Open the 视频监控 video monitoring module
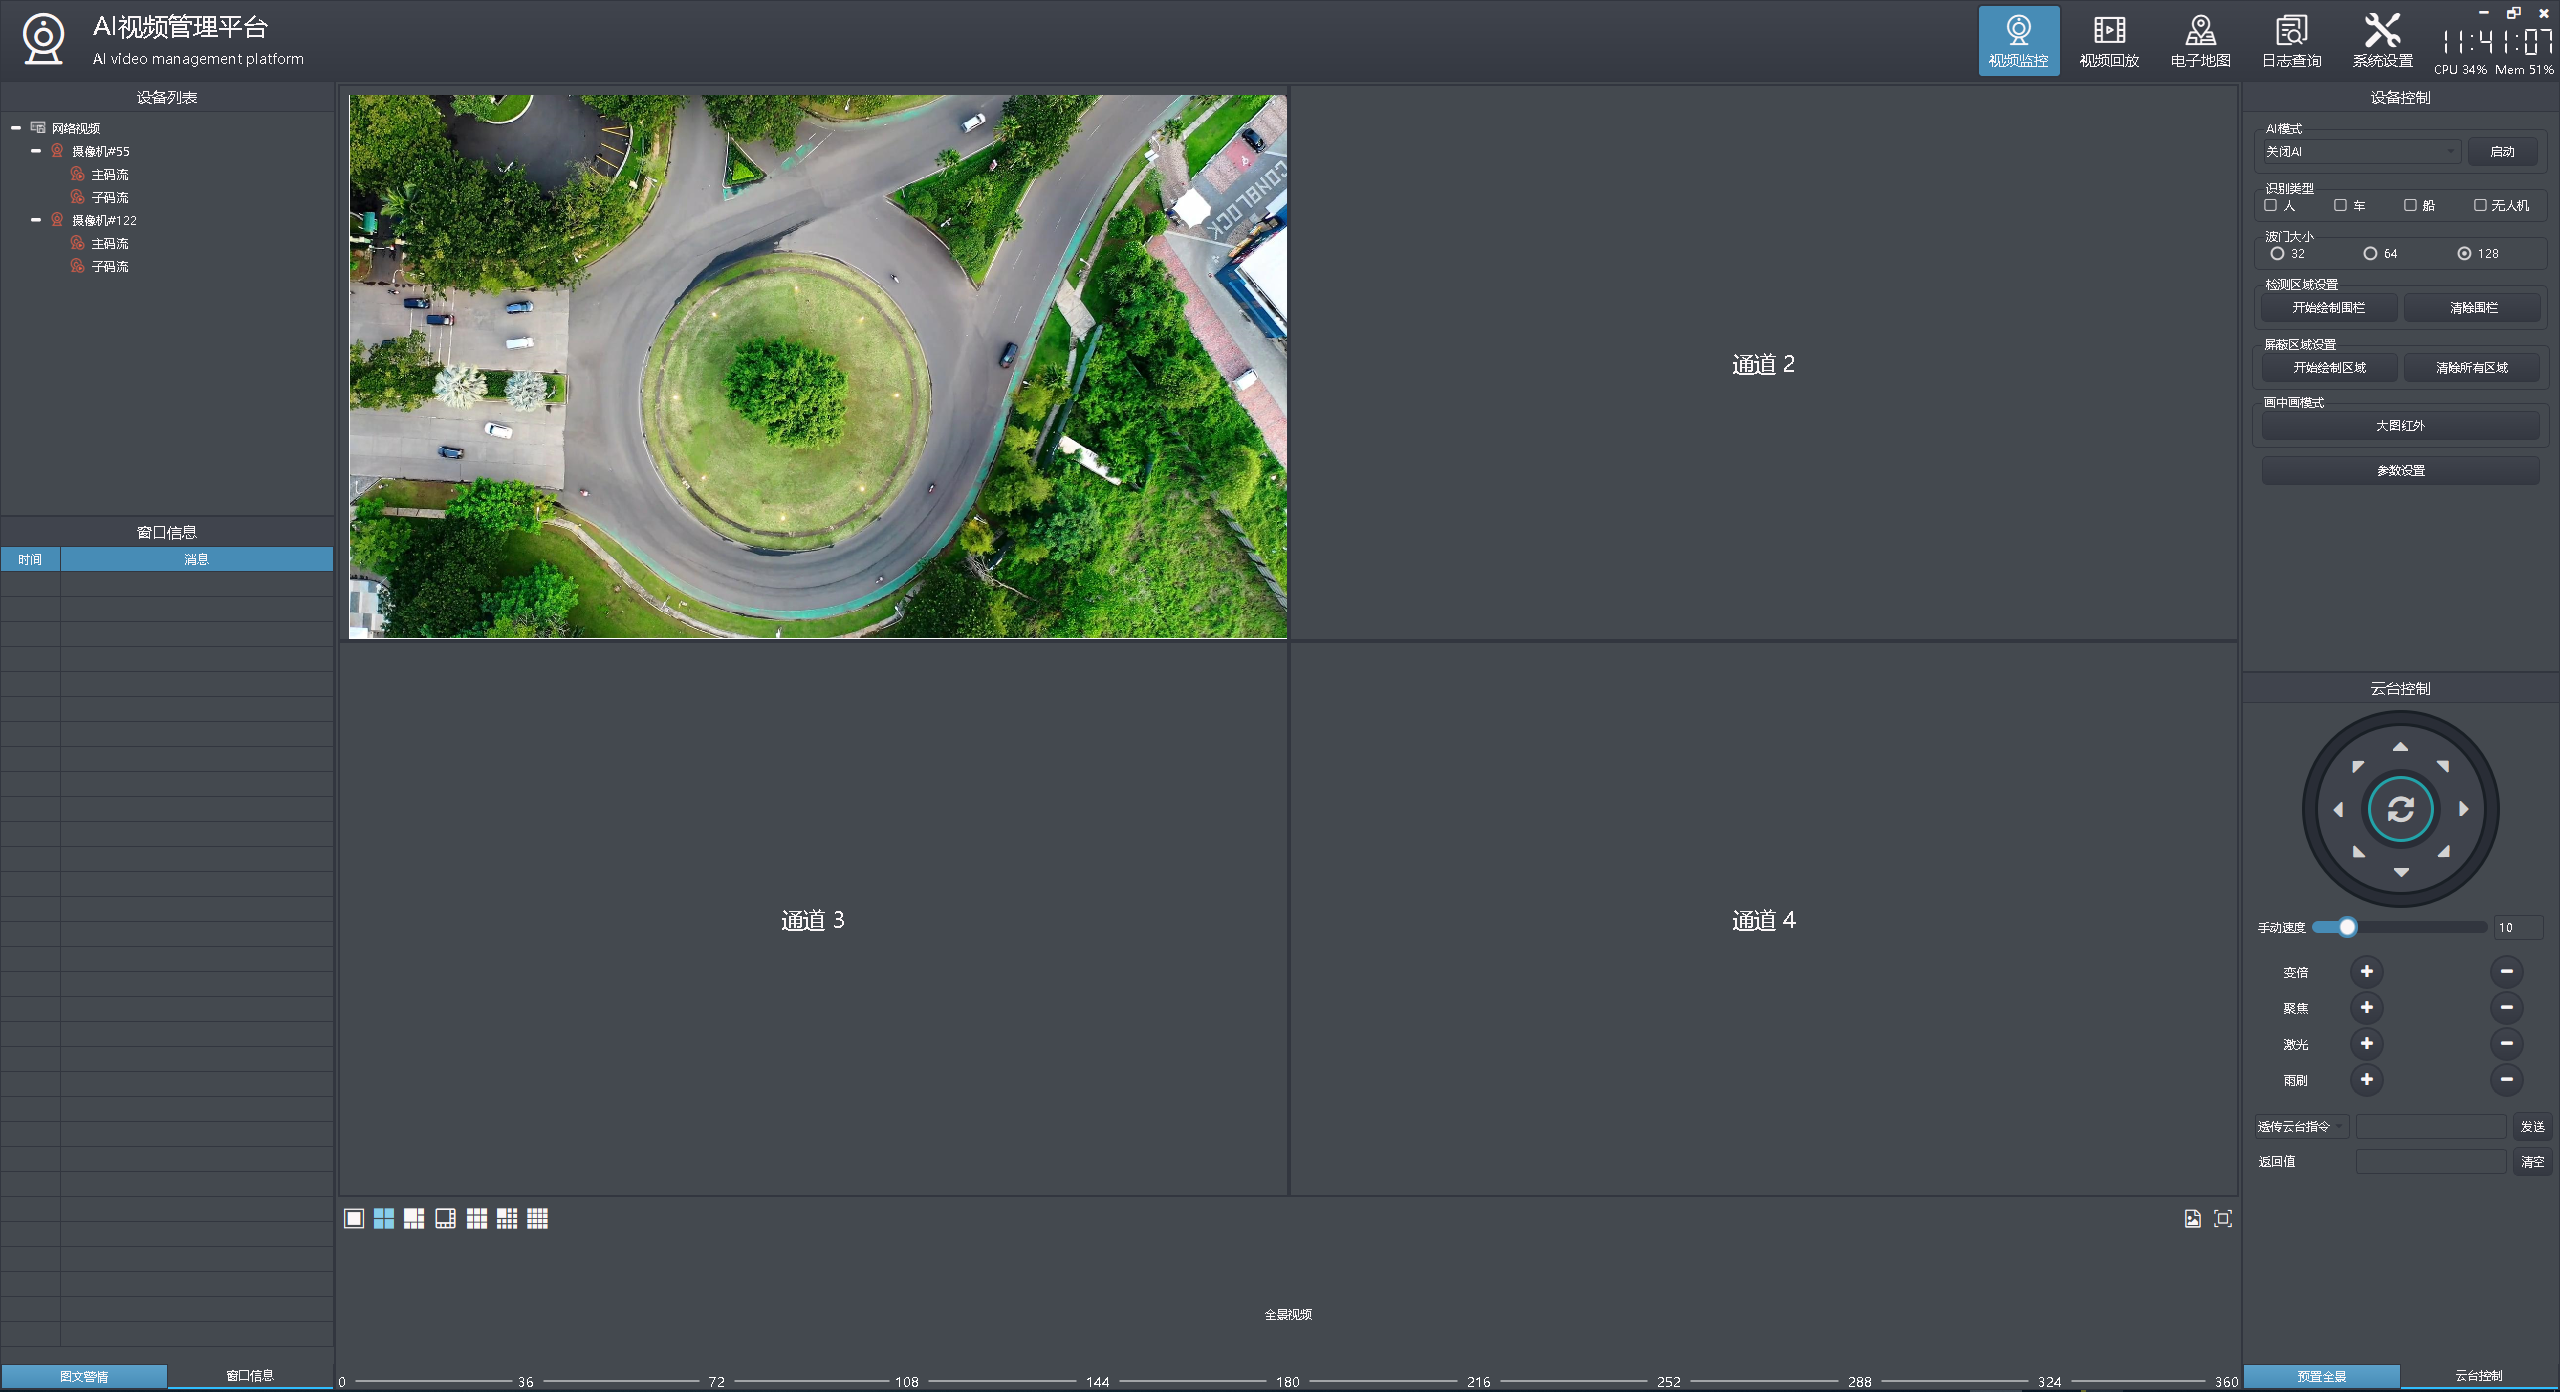2560x1392 pixels. pos(2018,41)
